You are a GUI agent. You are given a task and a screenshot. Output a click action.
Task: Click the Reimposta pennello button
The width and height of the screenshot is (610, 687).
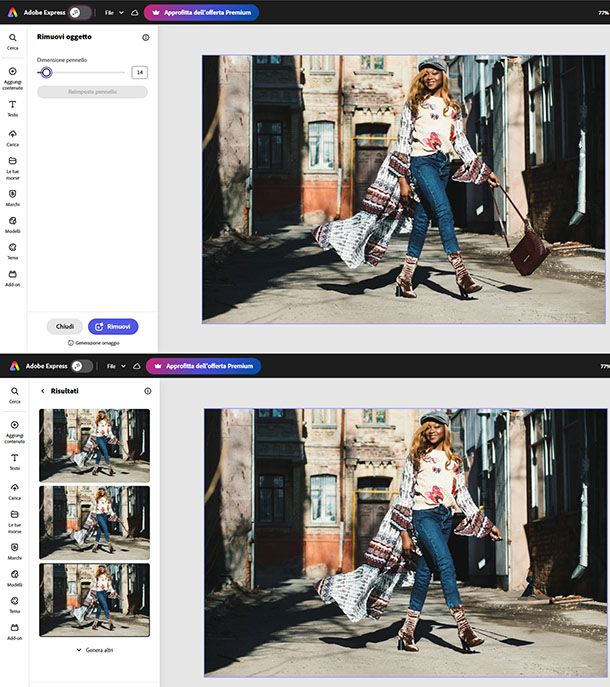pos(92,92)
